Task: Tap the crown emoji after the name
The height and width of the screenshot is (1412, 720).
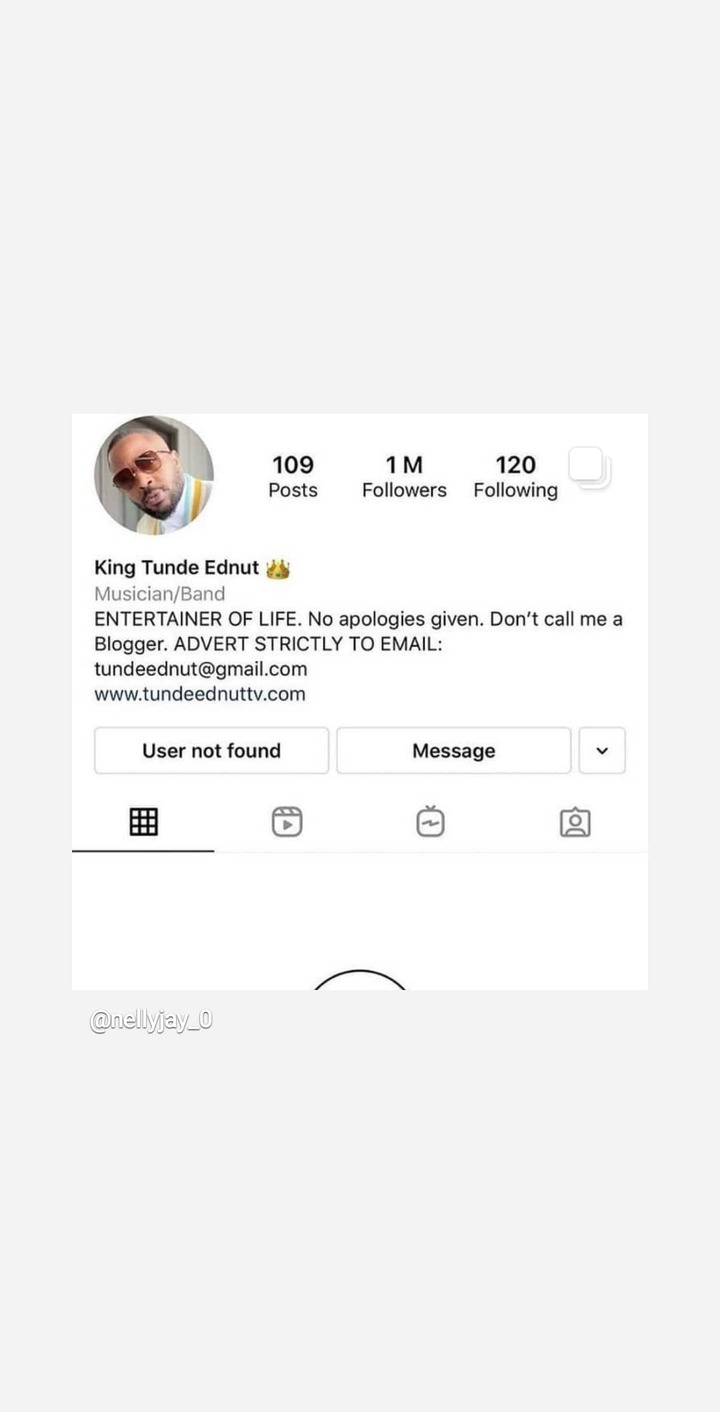Action: click(x=278, y=568)
